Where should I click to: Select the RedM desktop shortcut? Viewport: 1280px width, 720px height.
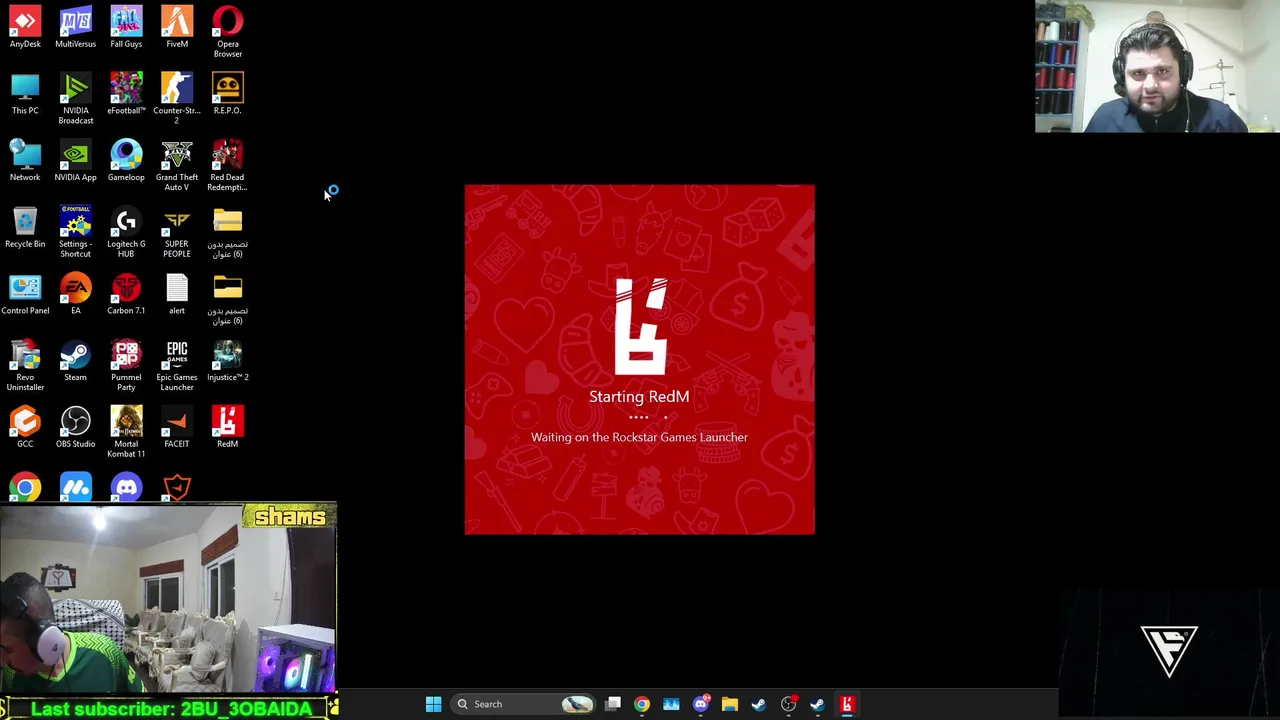(228, 428)
